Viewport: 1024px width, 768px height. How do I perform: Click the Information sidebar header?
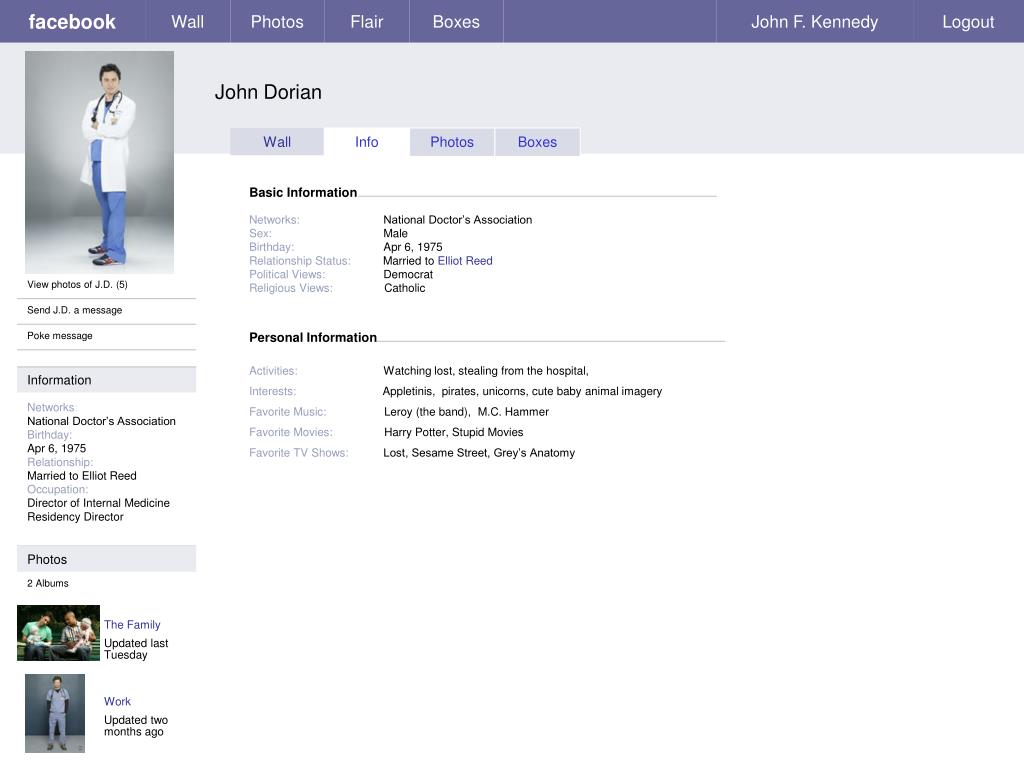(106, 380)
